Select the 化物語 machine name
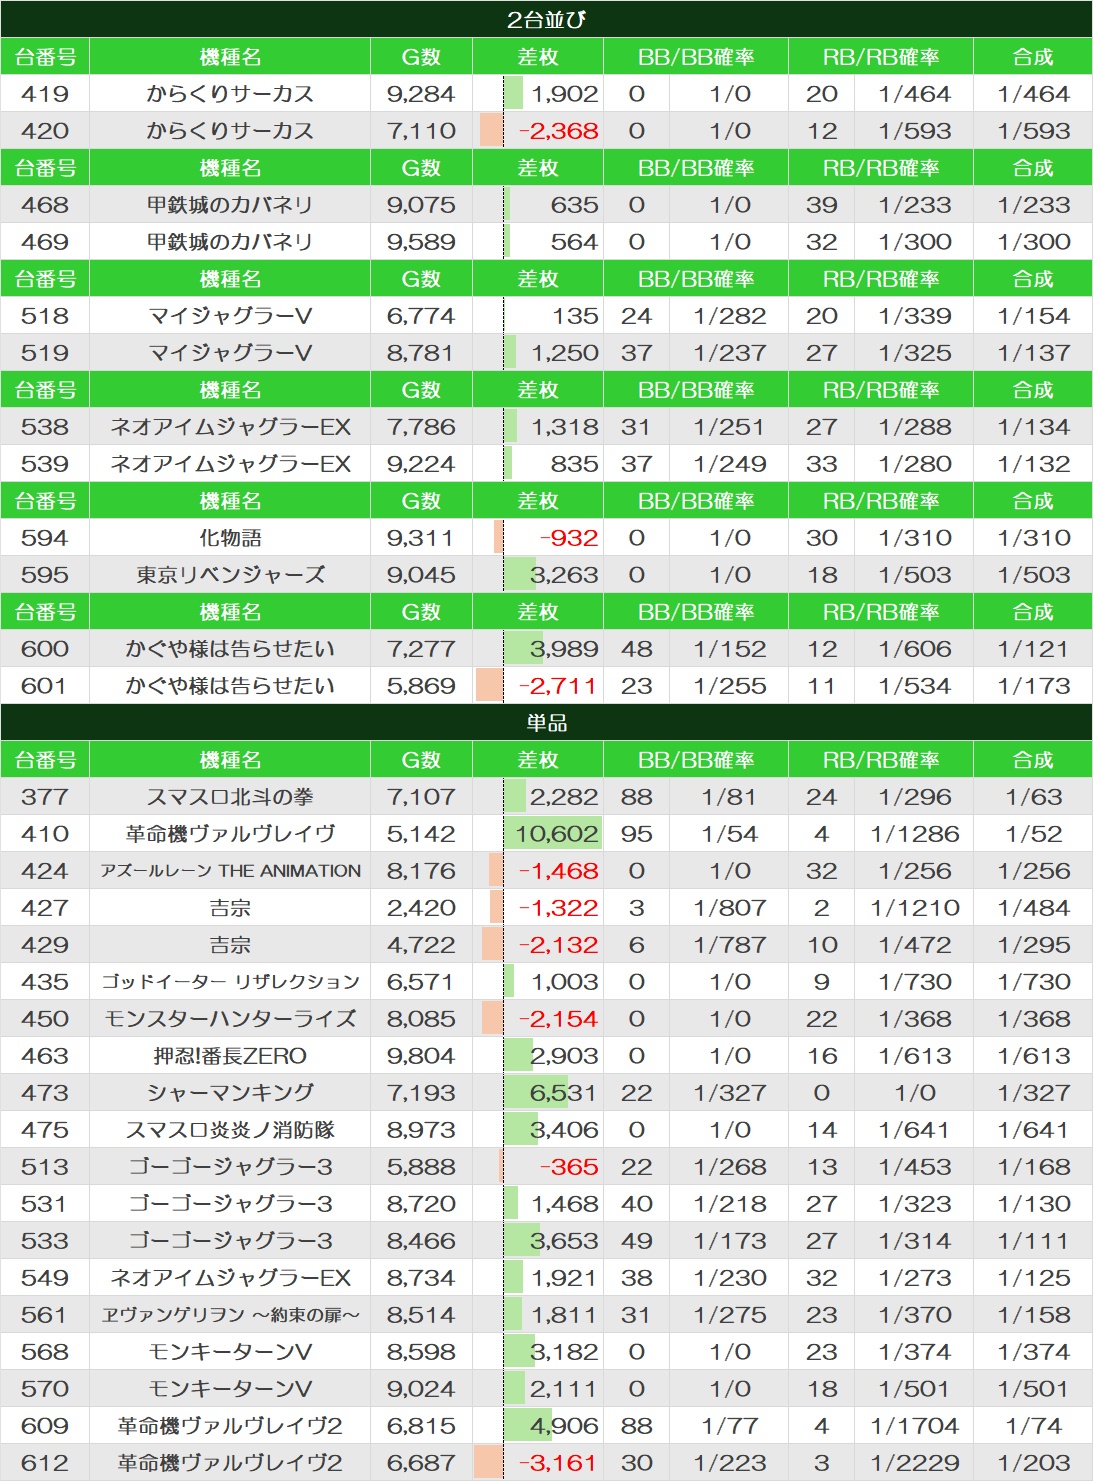 [230, 538]
